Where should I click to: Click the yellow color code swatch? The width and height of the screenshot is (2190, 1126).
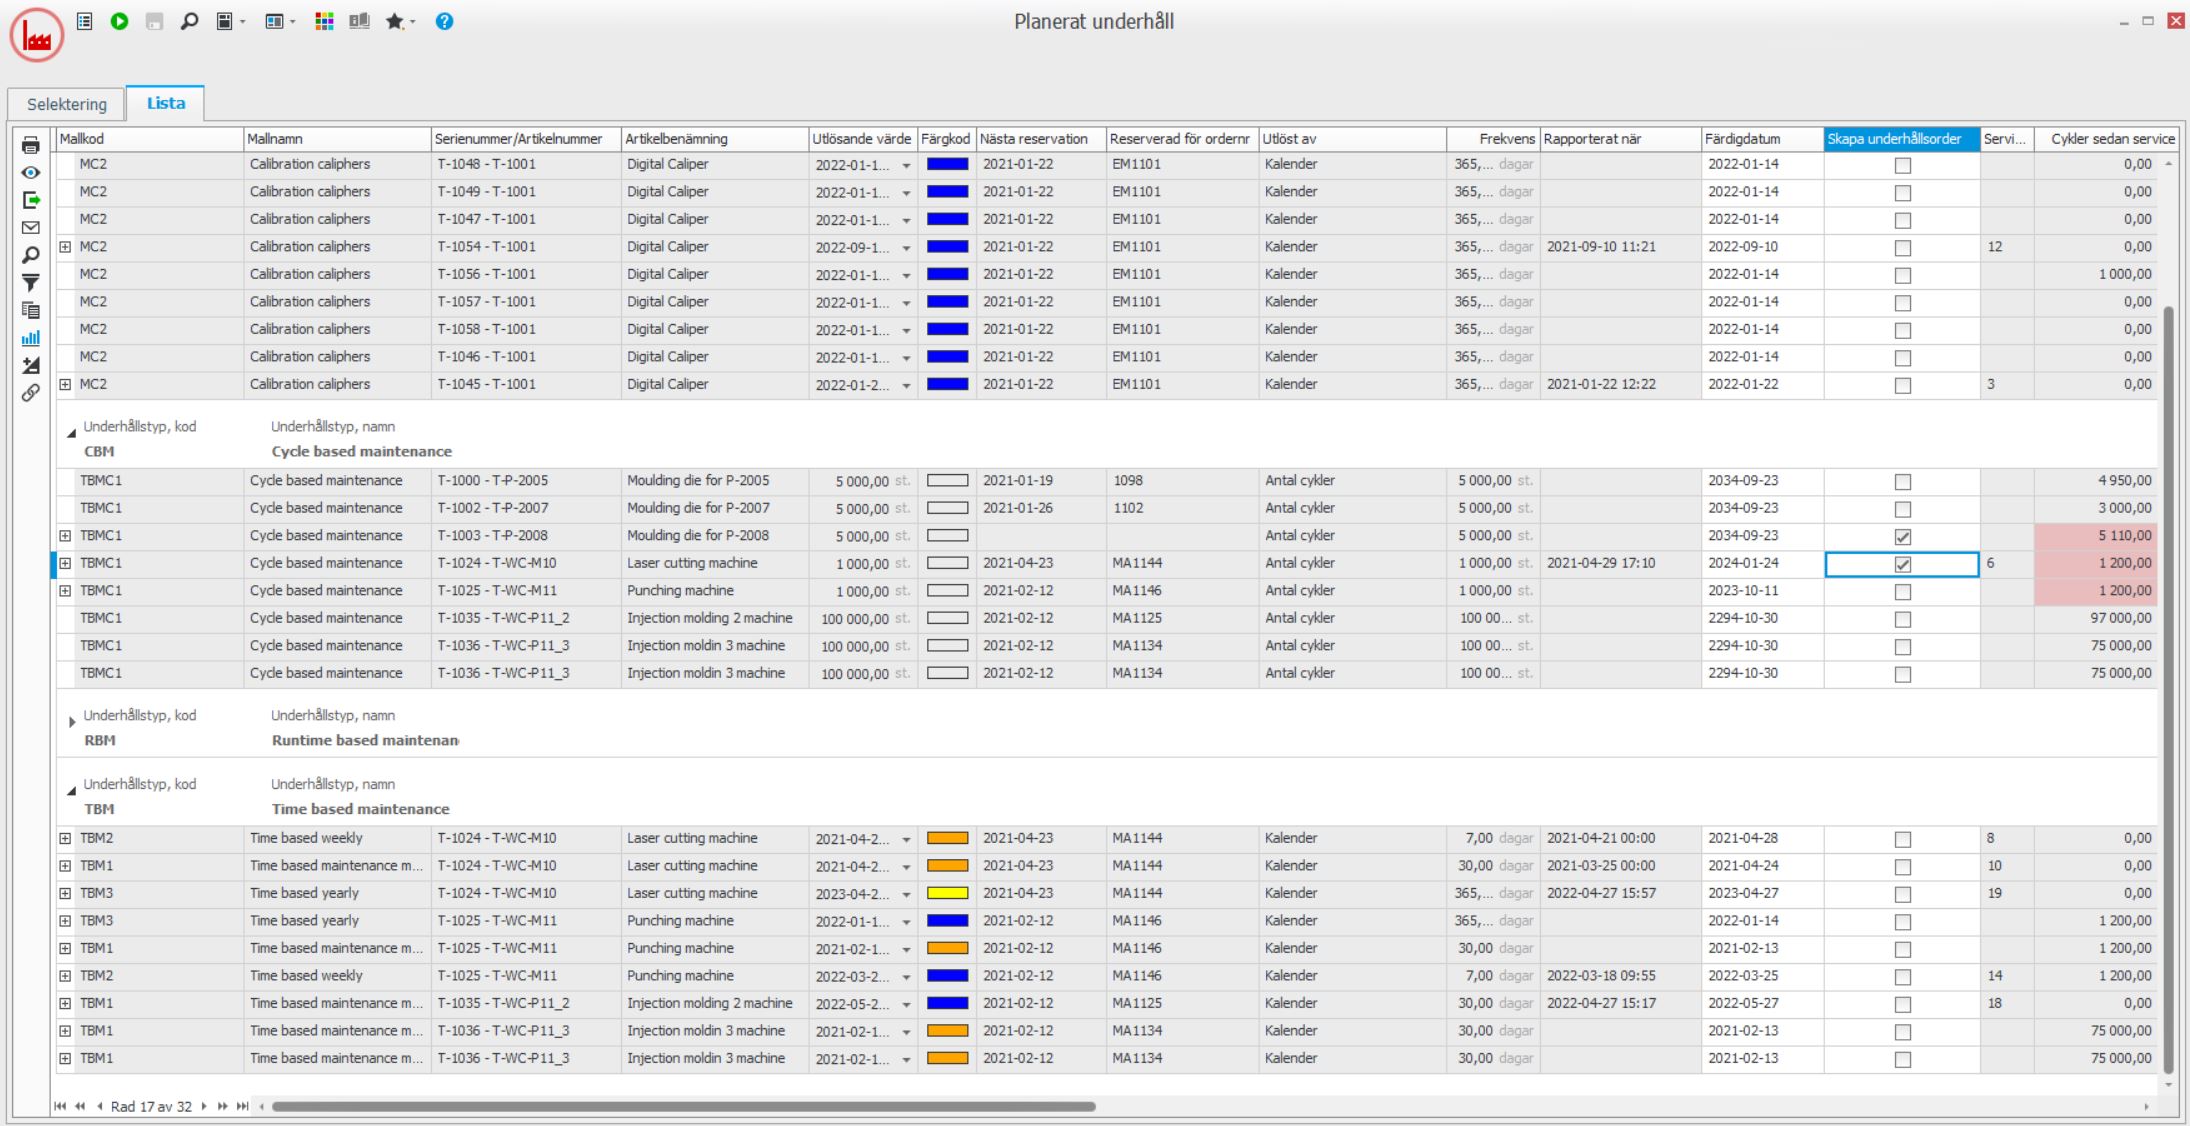(x=947, y=893)
